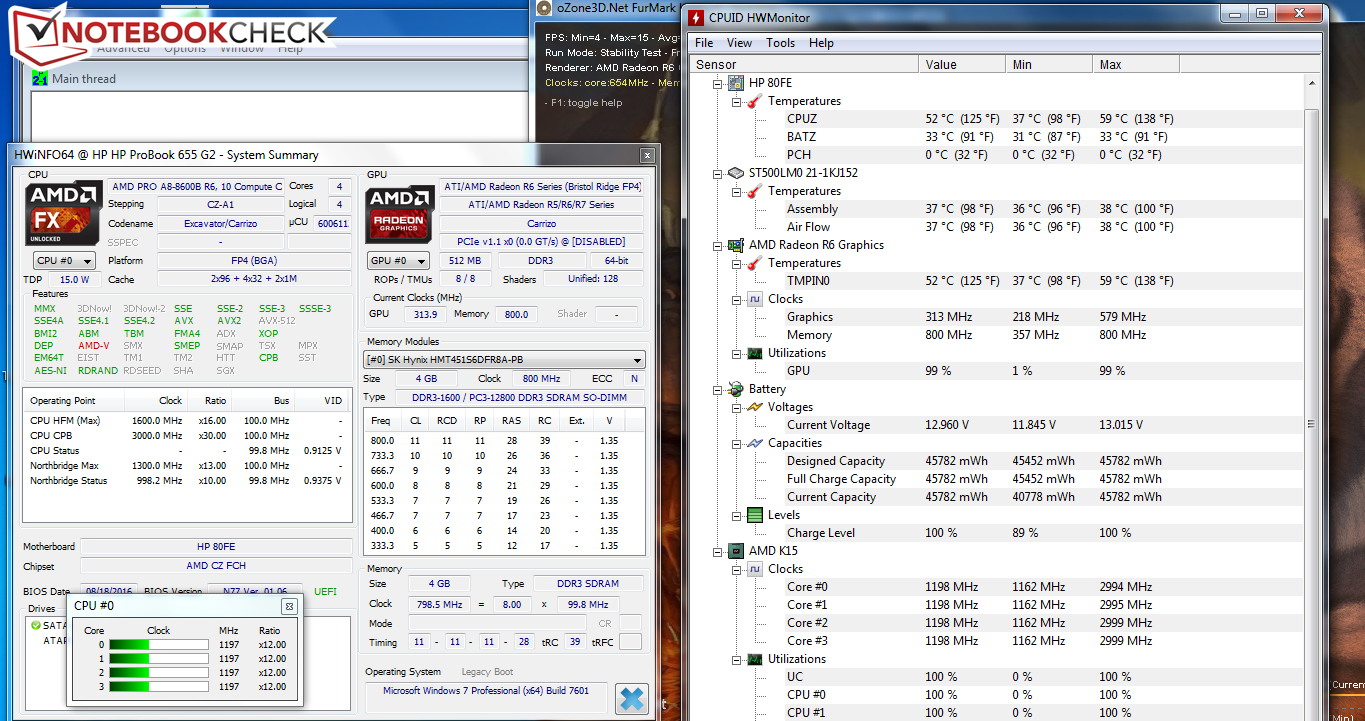The image size is (1365, 721).
Task: Click the Max column header
Action: 1136,65
